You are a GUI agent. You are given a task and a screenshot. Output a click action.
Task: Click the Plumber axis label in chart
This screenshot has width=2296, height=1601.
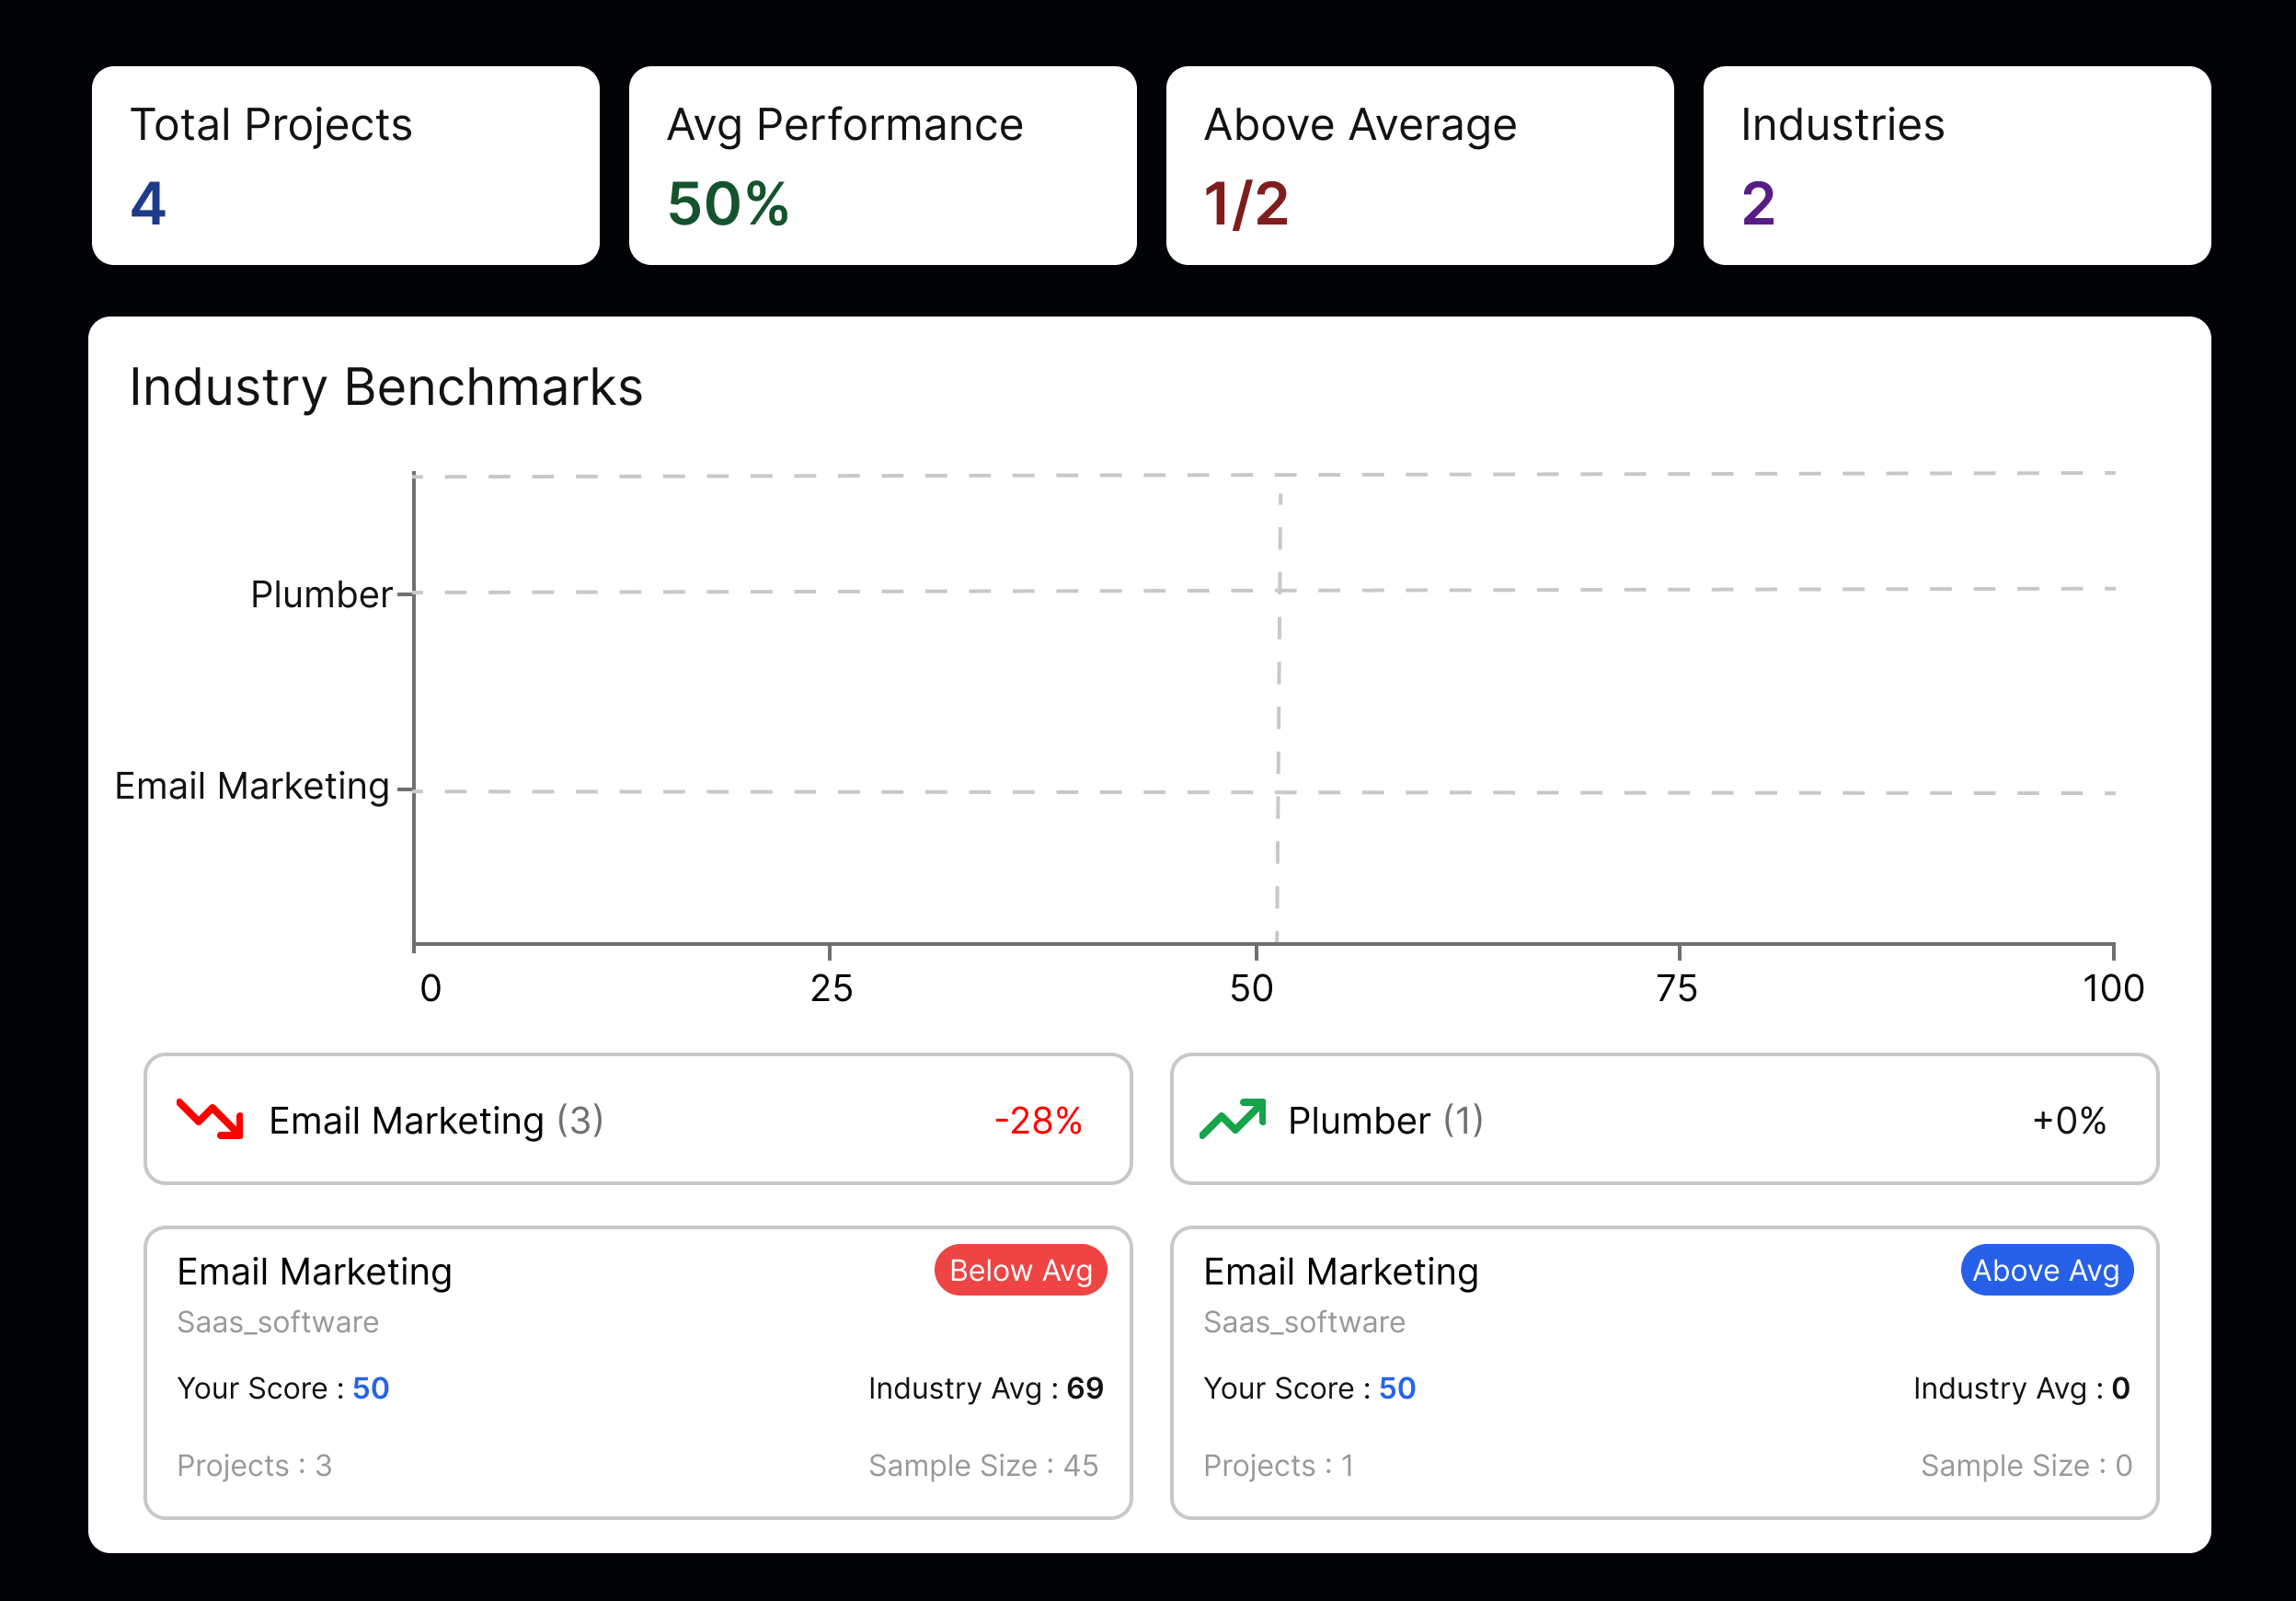click(321, 594)
